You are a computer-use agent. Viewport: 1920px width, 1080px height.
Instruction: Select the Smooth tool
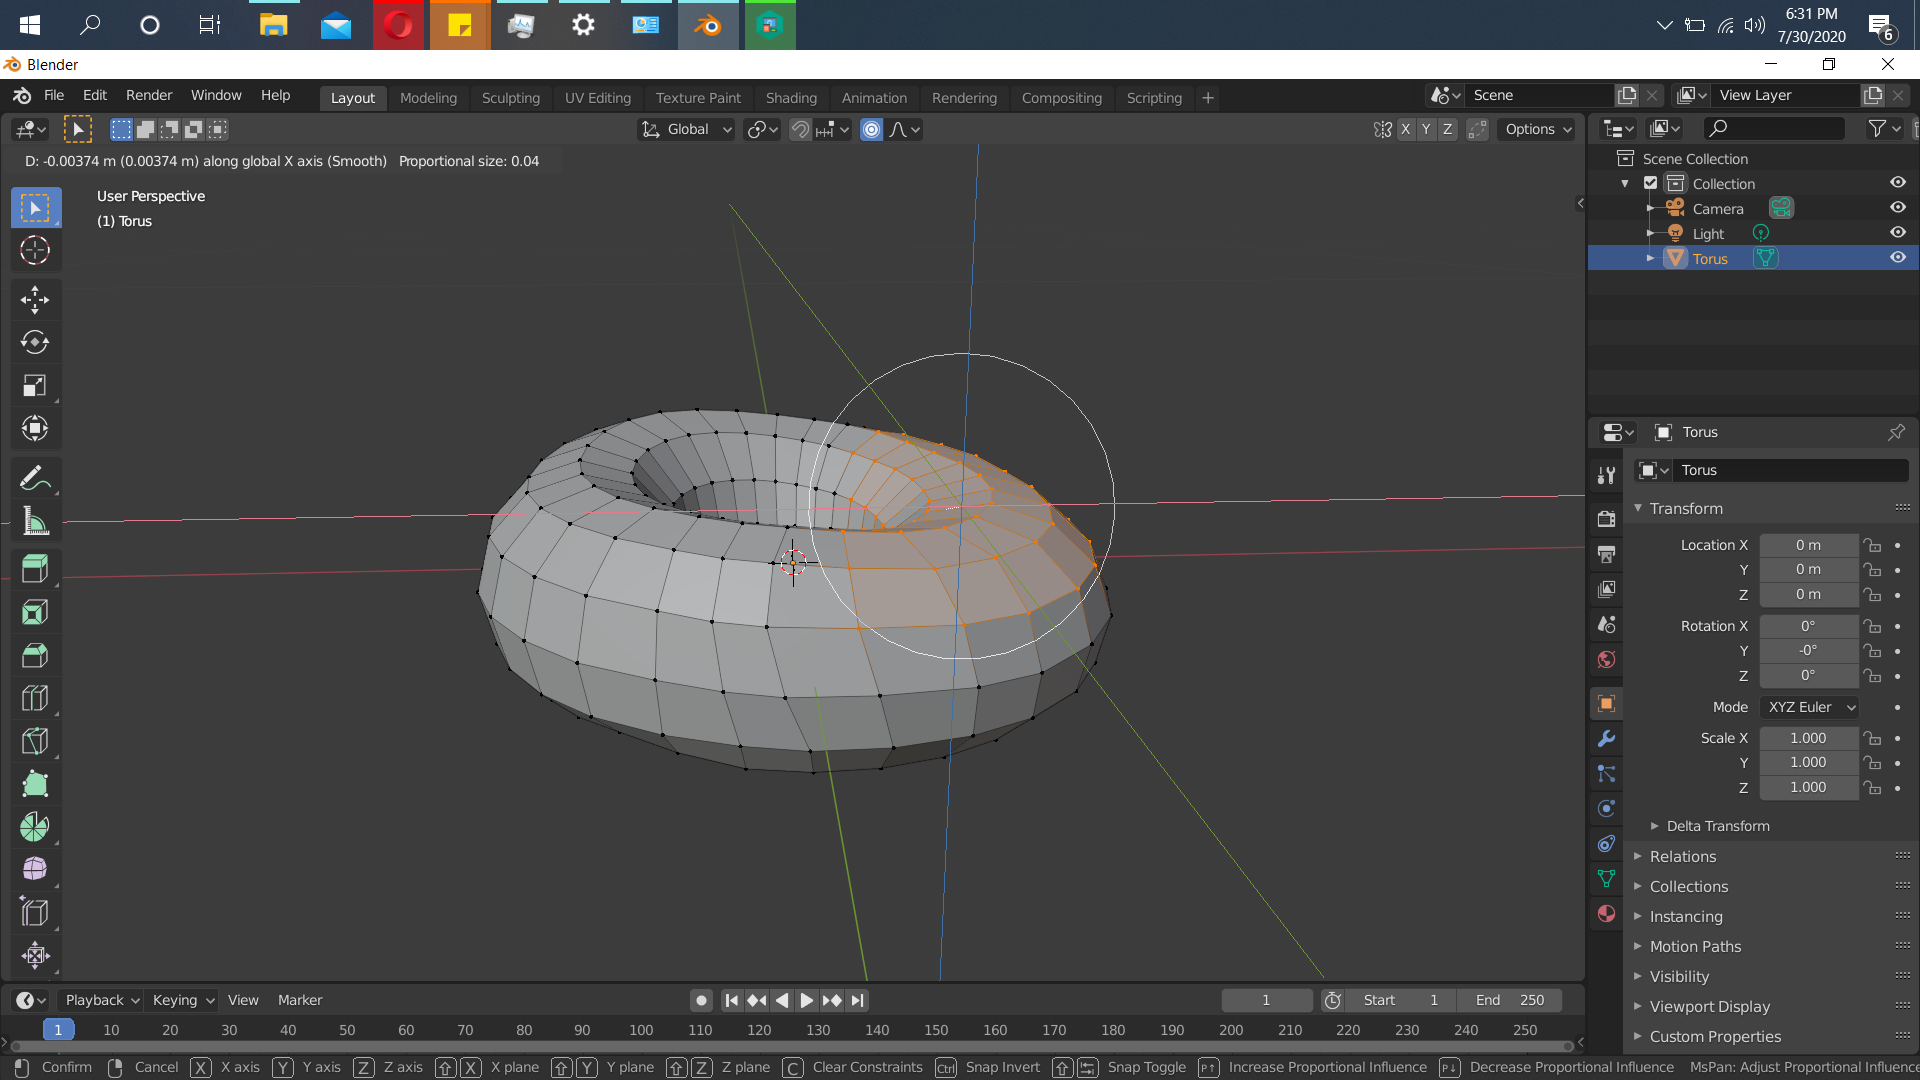pos(36,869)
